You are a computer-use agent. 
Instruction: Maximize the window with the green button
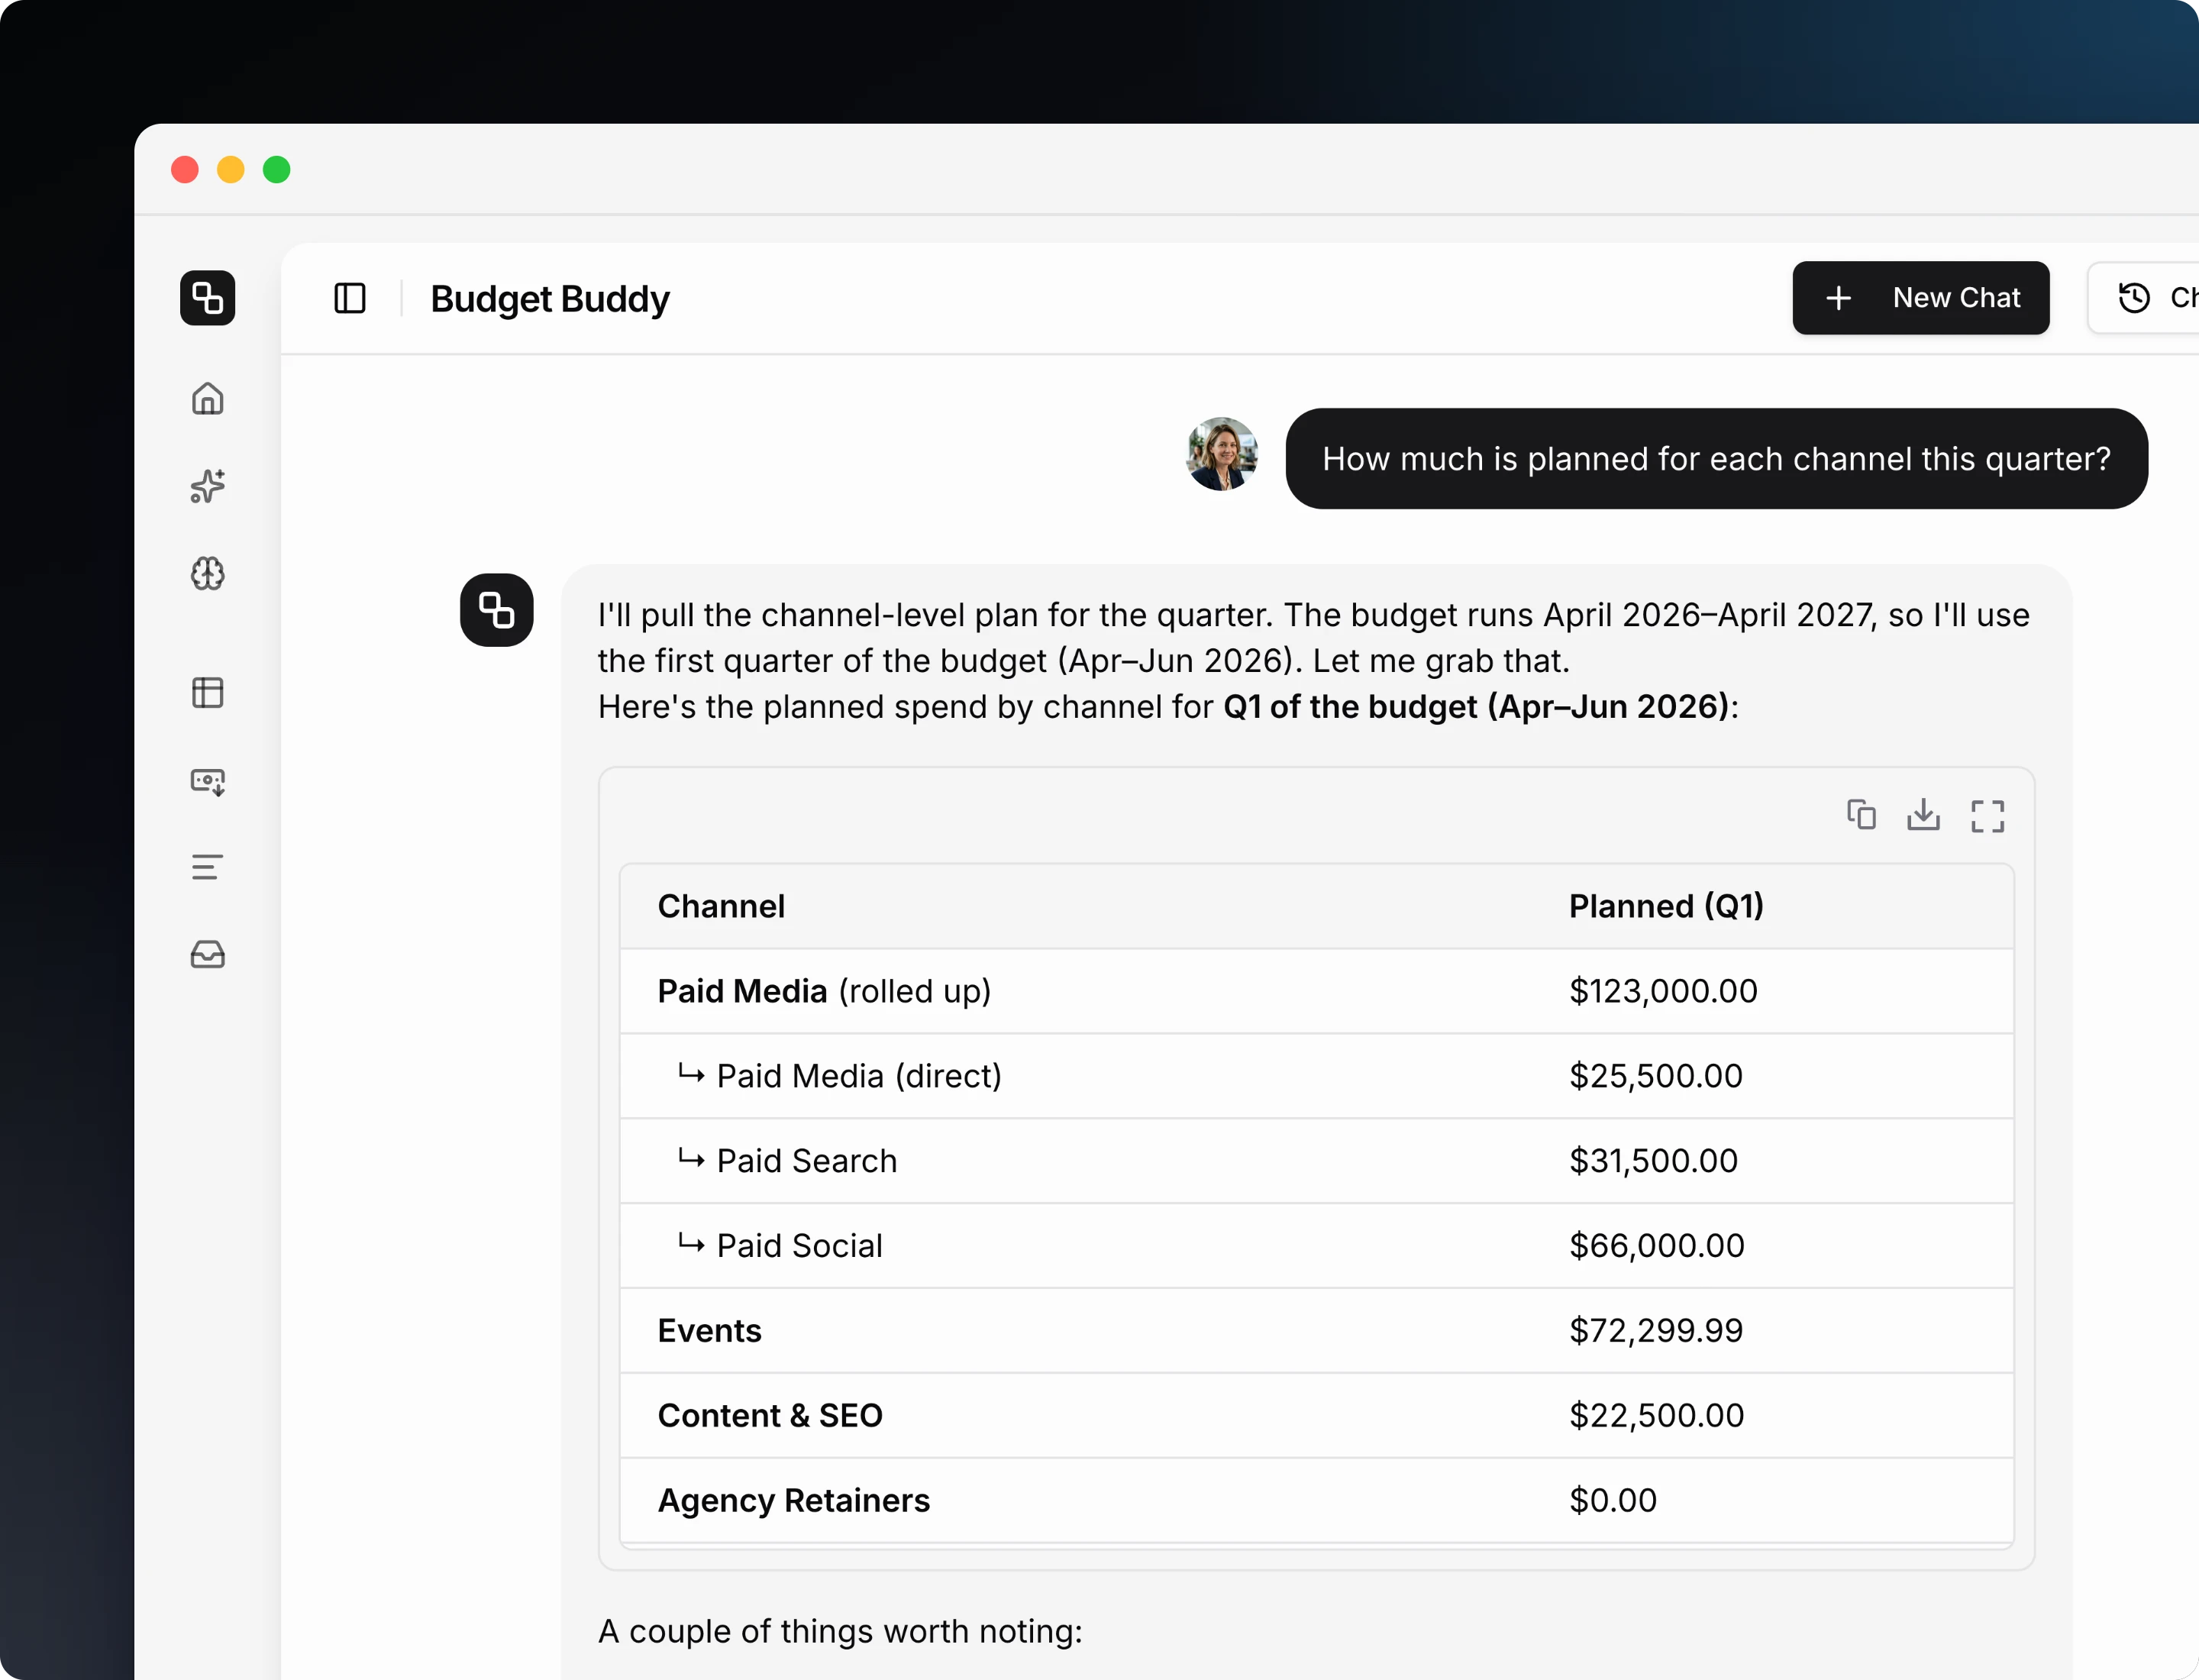pos(277,170)
